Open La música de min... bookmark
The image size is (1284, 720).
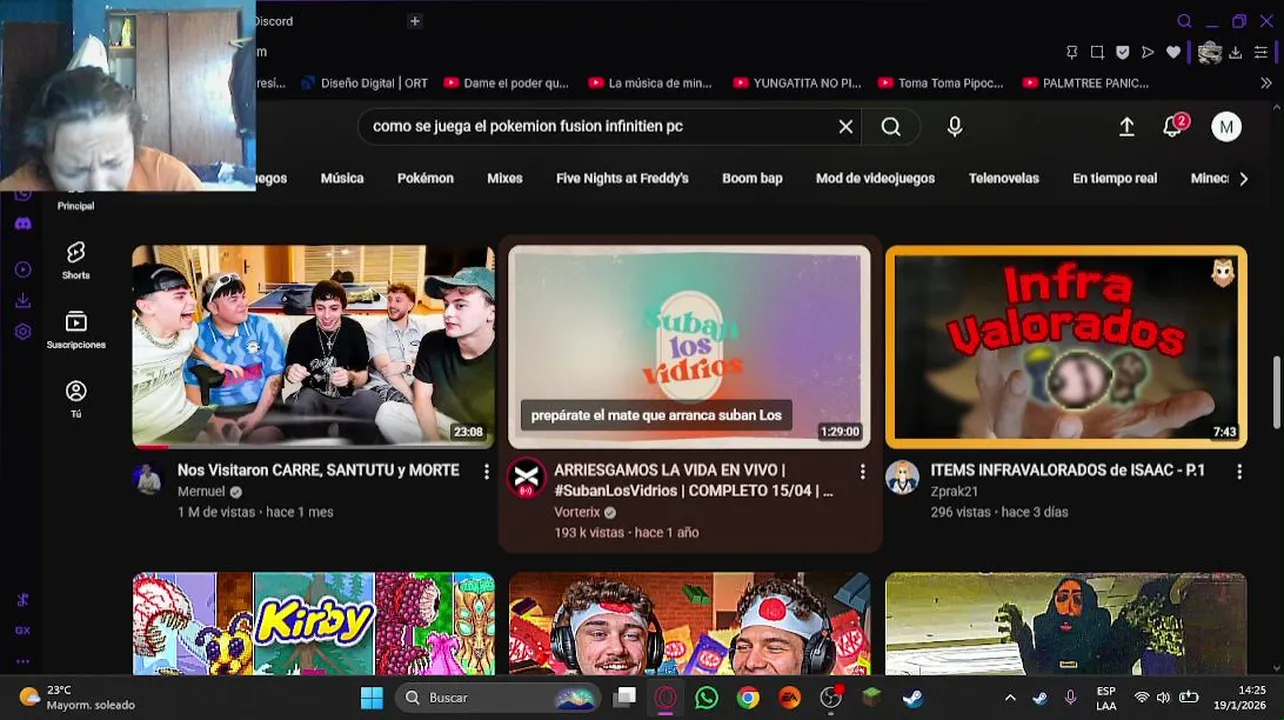[x=650, y=83]
